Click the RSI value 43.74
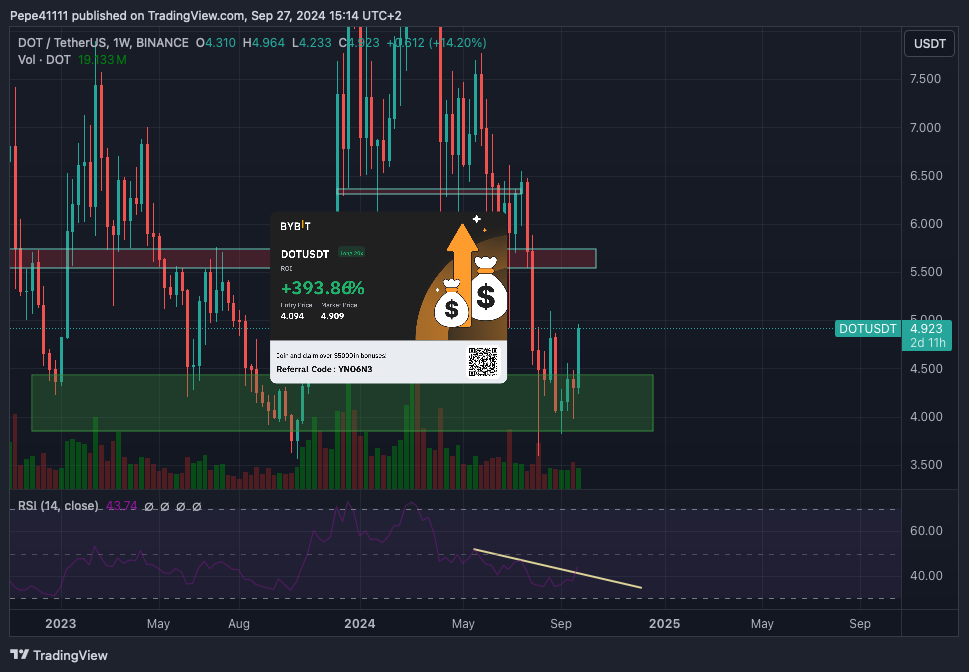Viewport: 969px width, 672px height. click(121, 506)
